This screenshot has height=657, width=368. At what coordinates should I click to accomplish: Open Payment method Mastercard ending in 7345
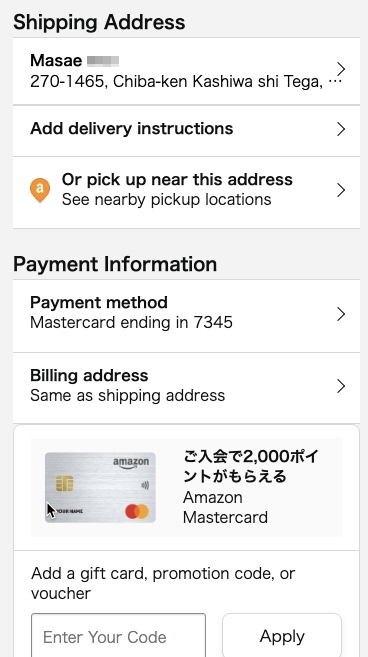[187, 316]
